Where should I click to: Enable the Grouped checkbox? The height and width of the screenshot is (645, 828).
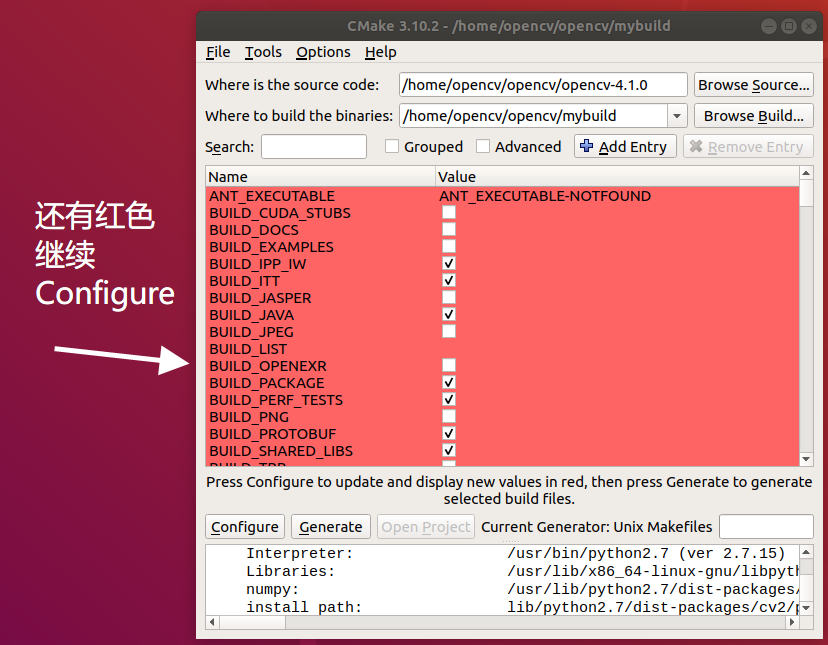[x=391, y=146]
